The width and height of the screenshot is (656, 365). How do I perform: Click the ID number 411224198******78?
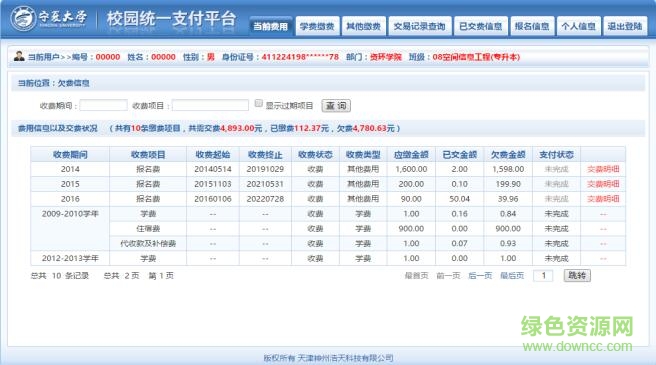coord(300,57)
